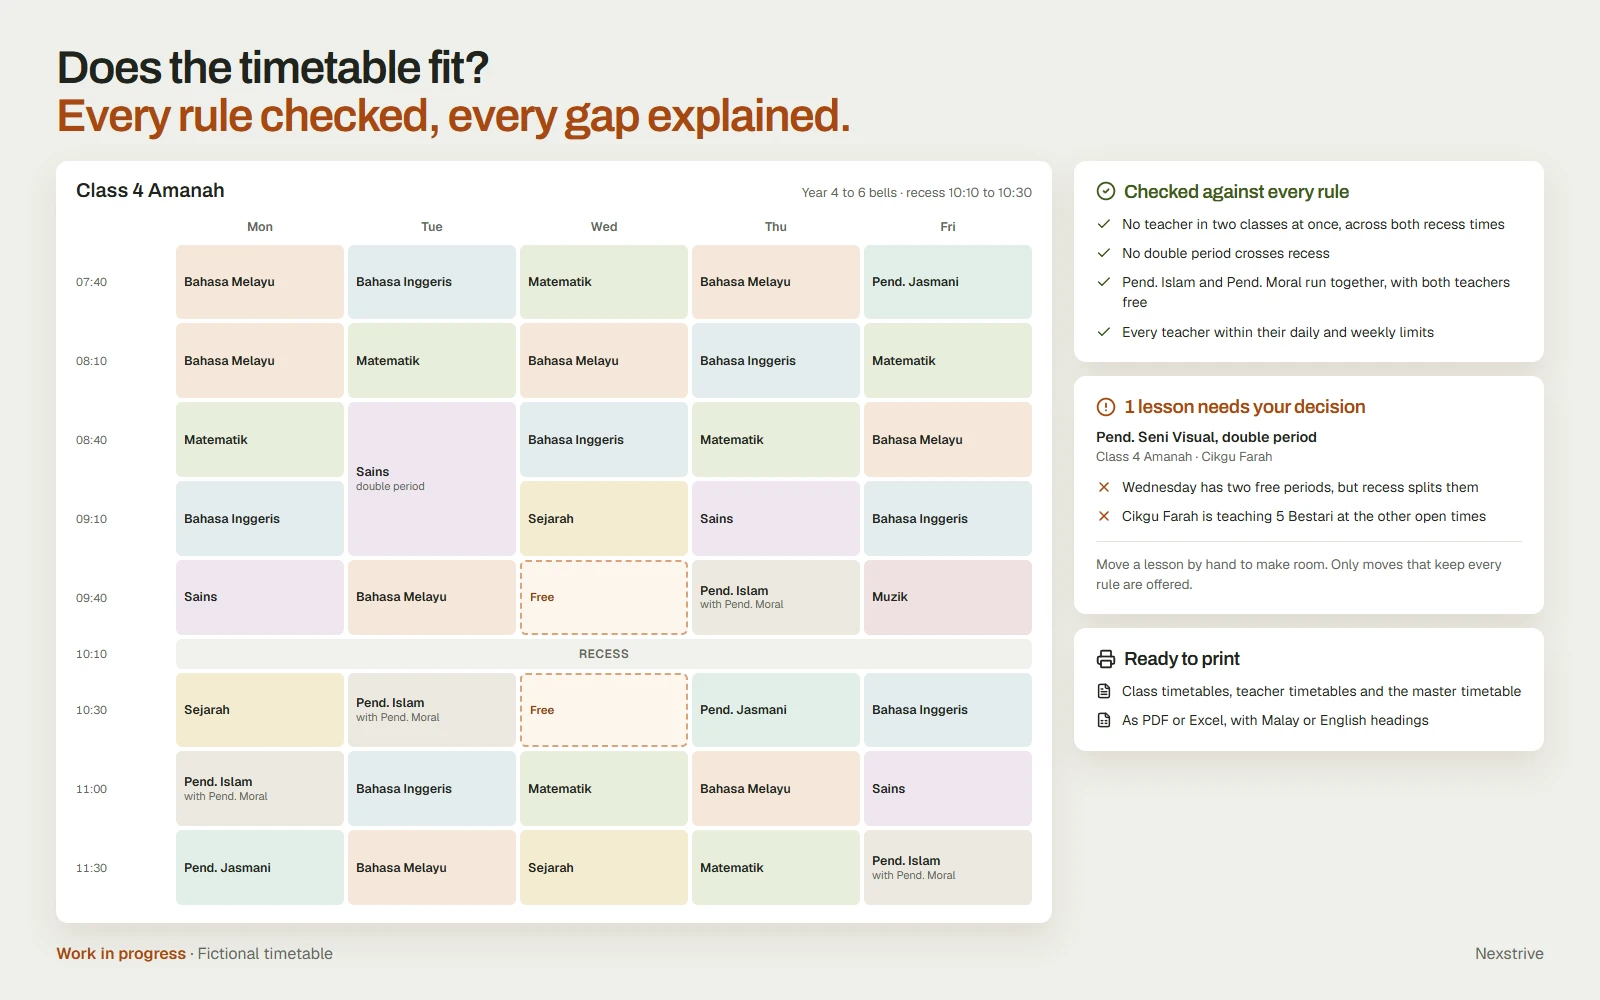Select Monday 07:40 Bahasa Melayu lesson
The image size is (1600, 1000).
pos(260,282)
